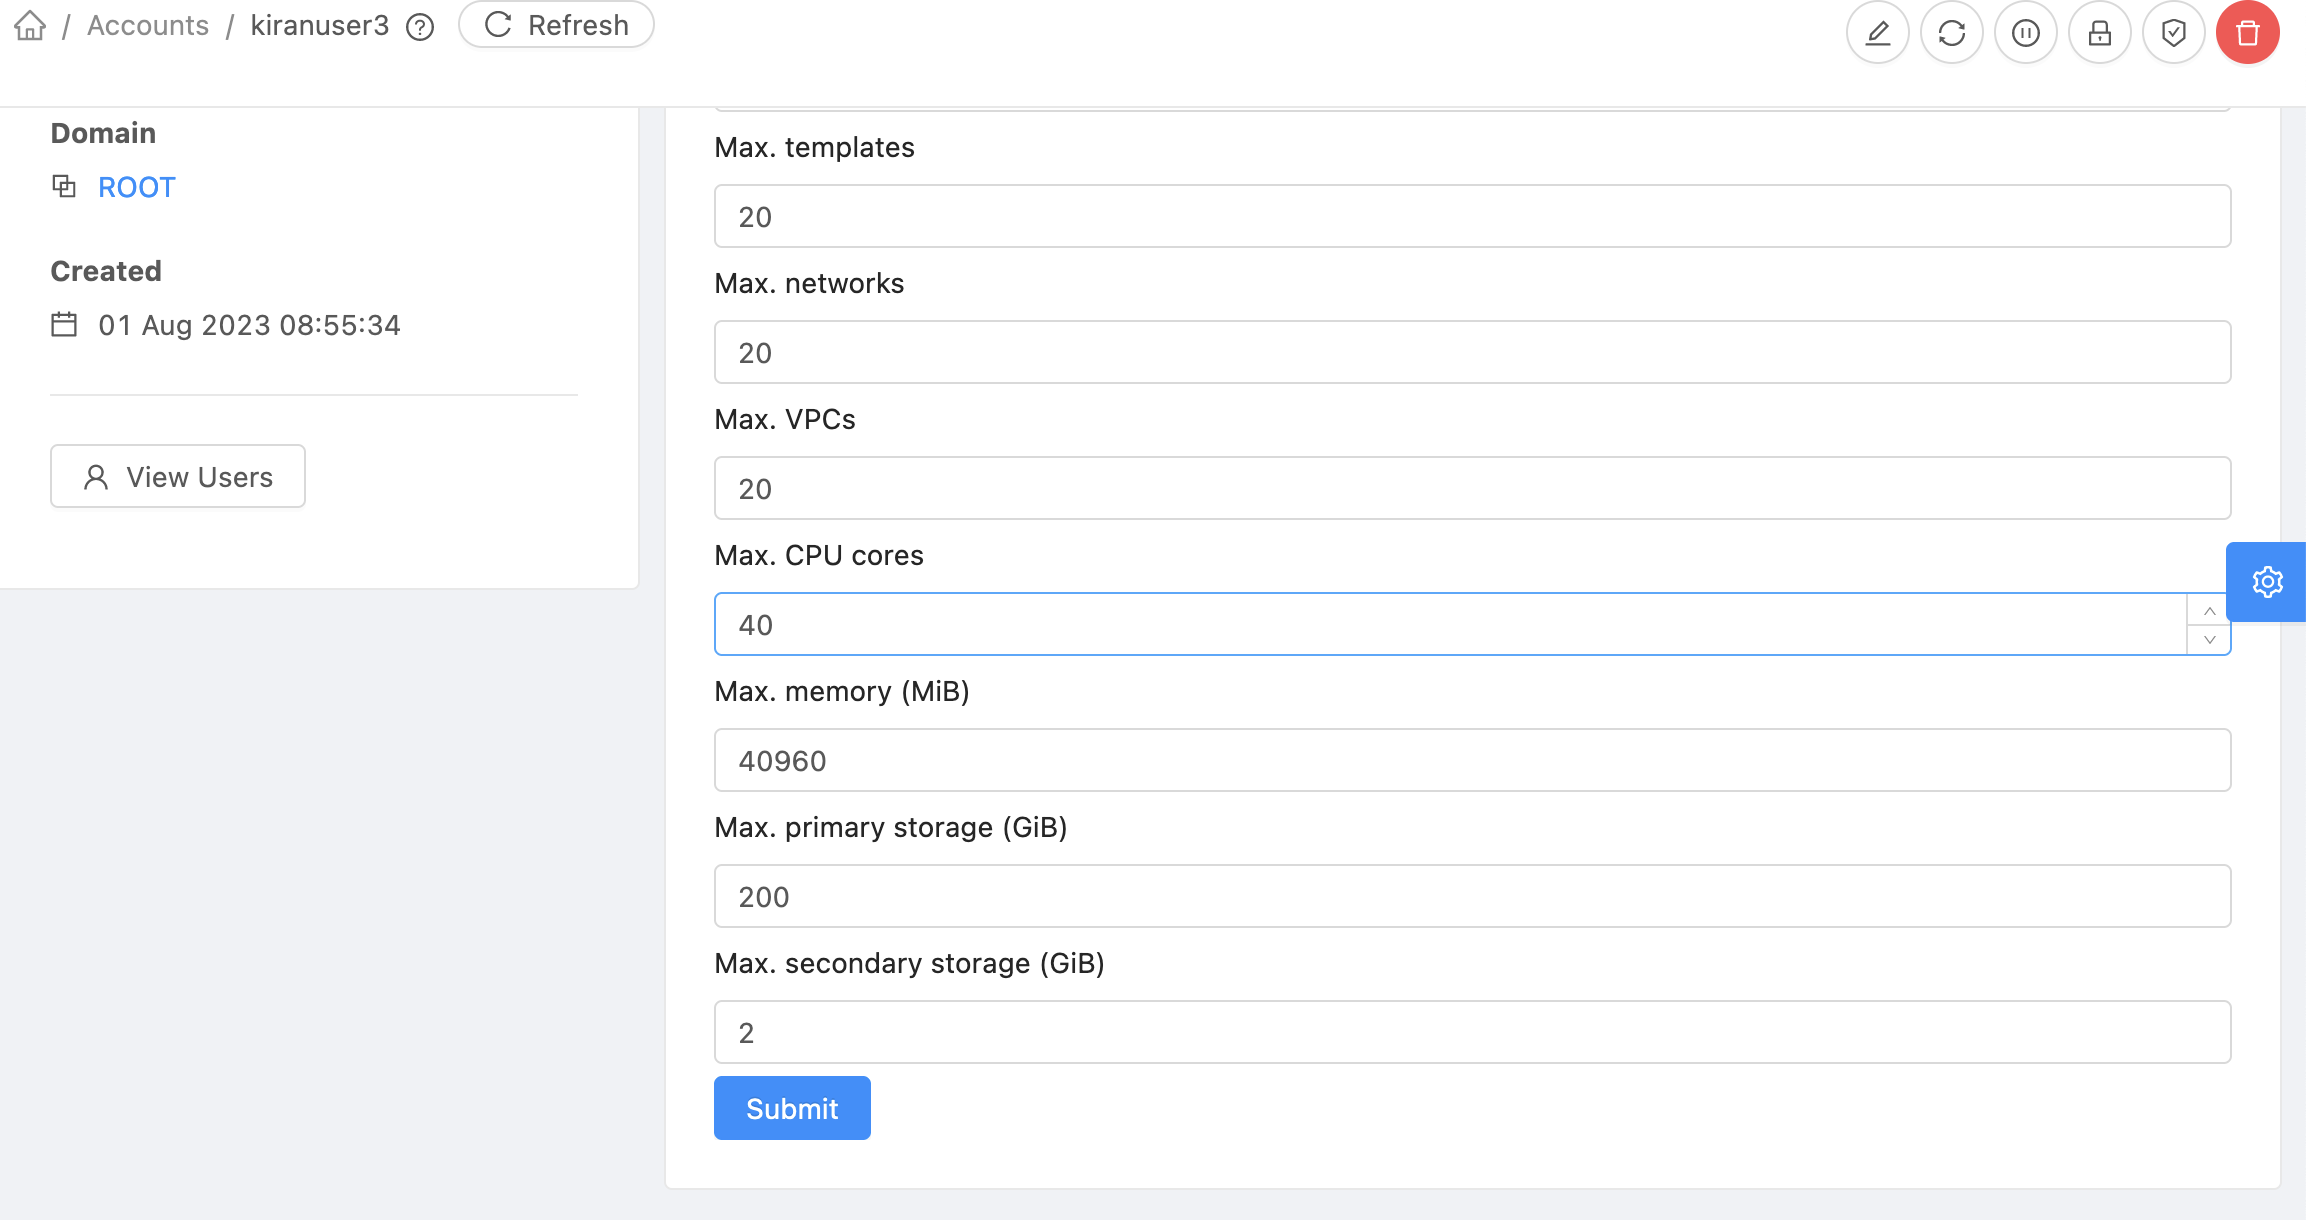Open the help tooltip beside kiranuser3
Image resolution: width=2306 pixels, height=1220 pixels.
418,27
